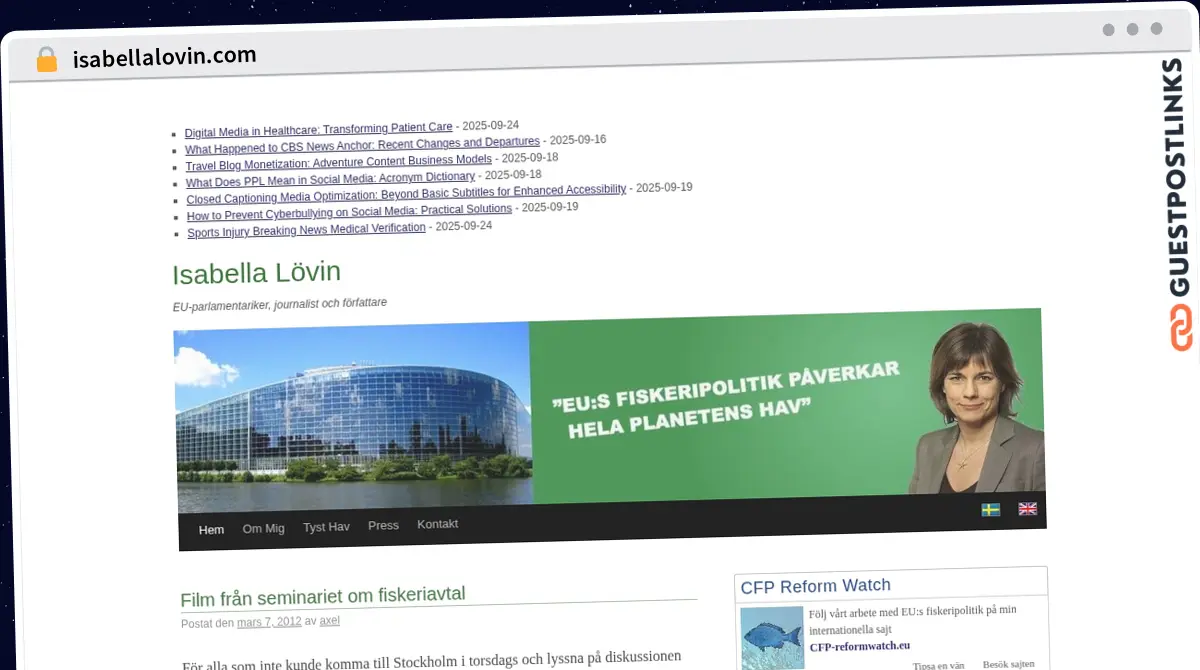Click the padlock icon in the address bar

point(46,59)
